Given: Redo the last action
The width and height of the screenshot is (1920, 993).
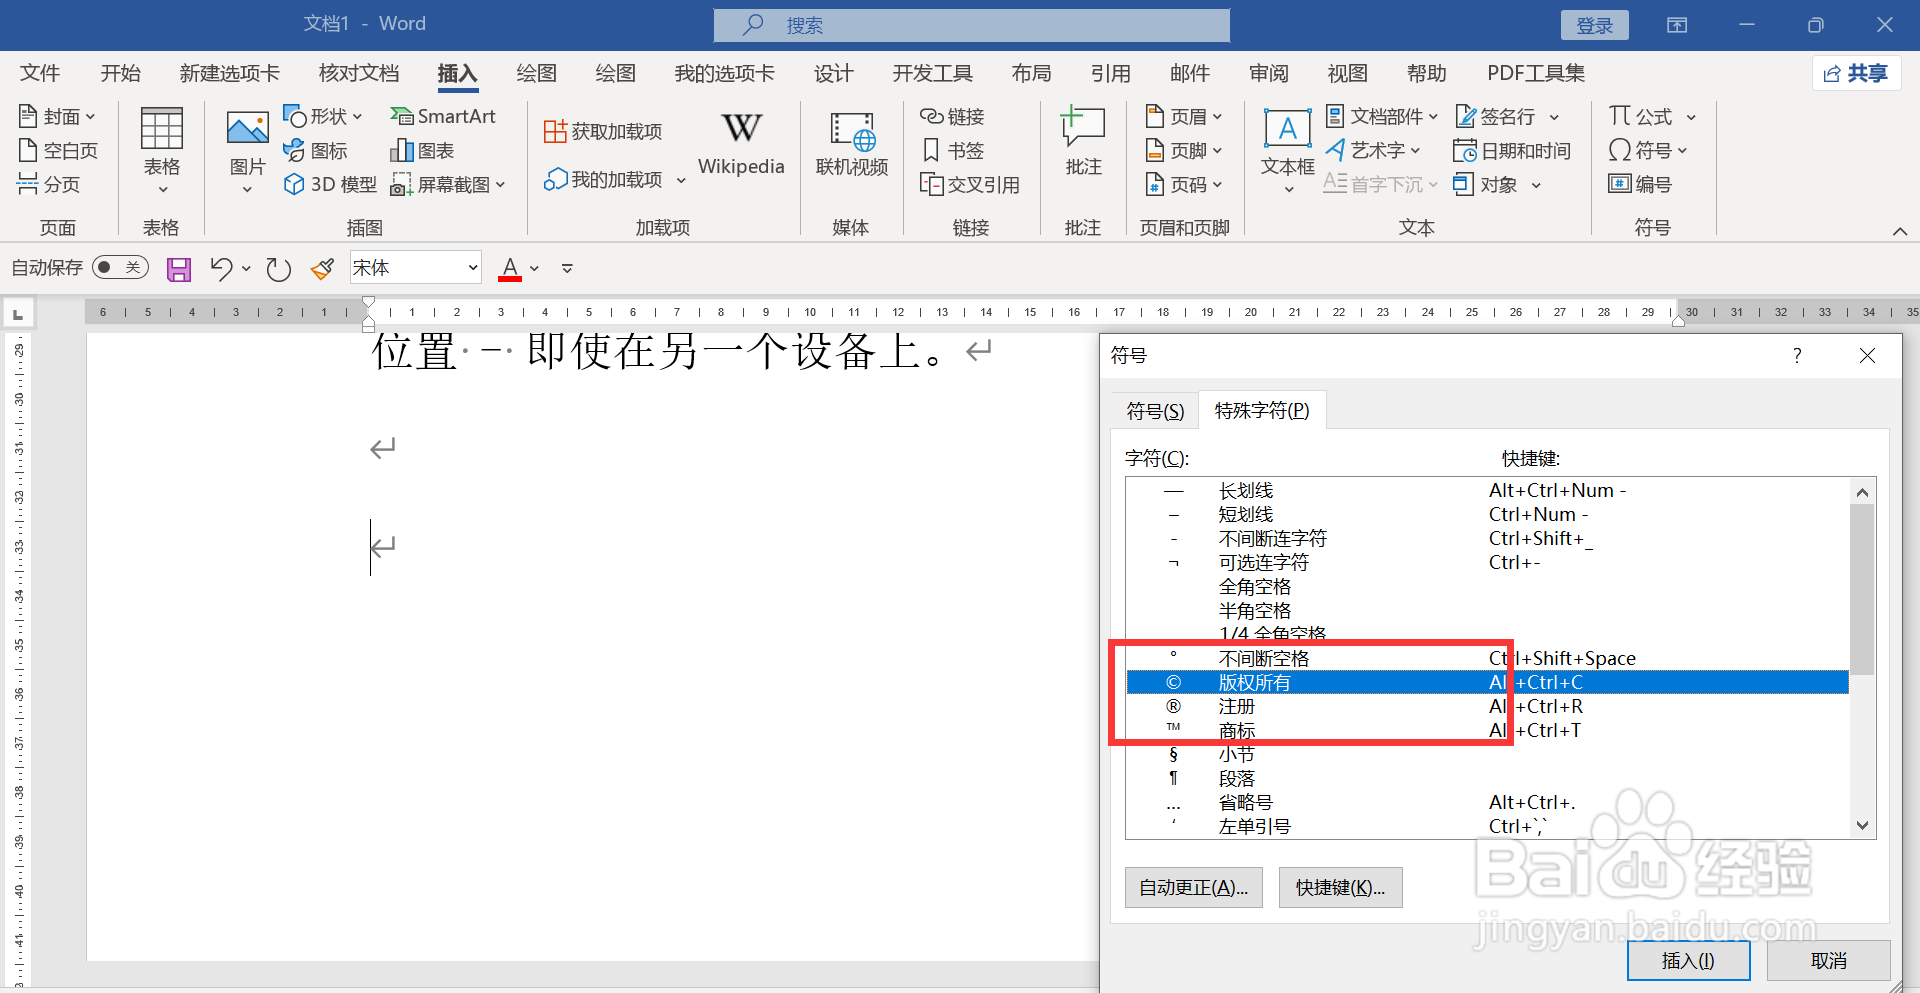Looking at the screenshot, I should point(278,268).
